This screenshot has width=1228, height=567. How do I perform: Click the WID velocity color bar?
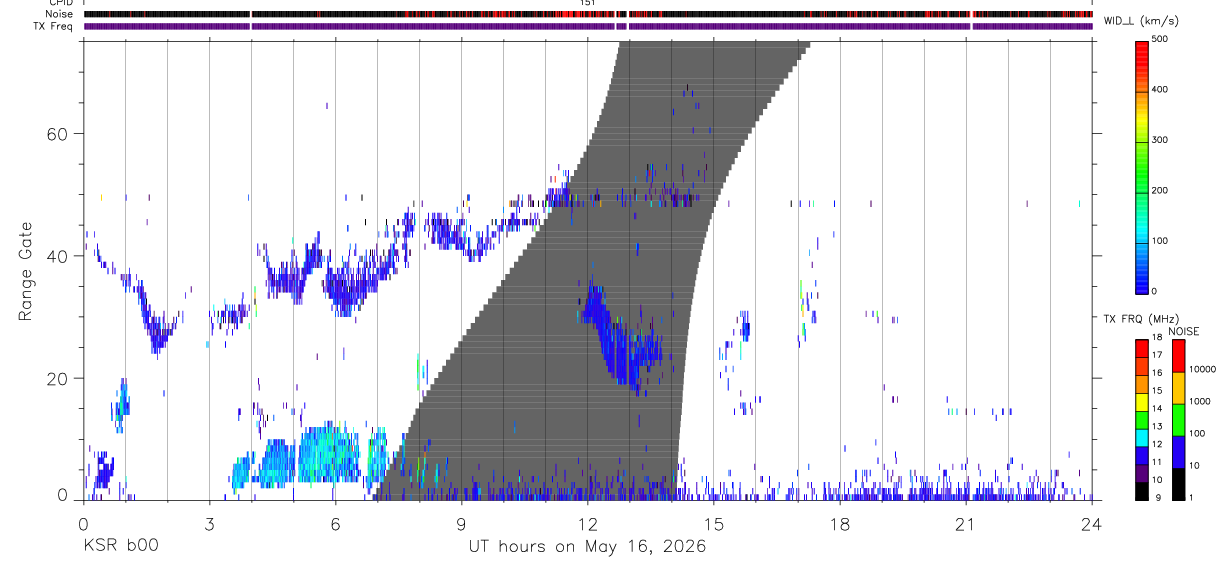(1141, 166)
